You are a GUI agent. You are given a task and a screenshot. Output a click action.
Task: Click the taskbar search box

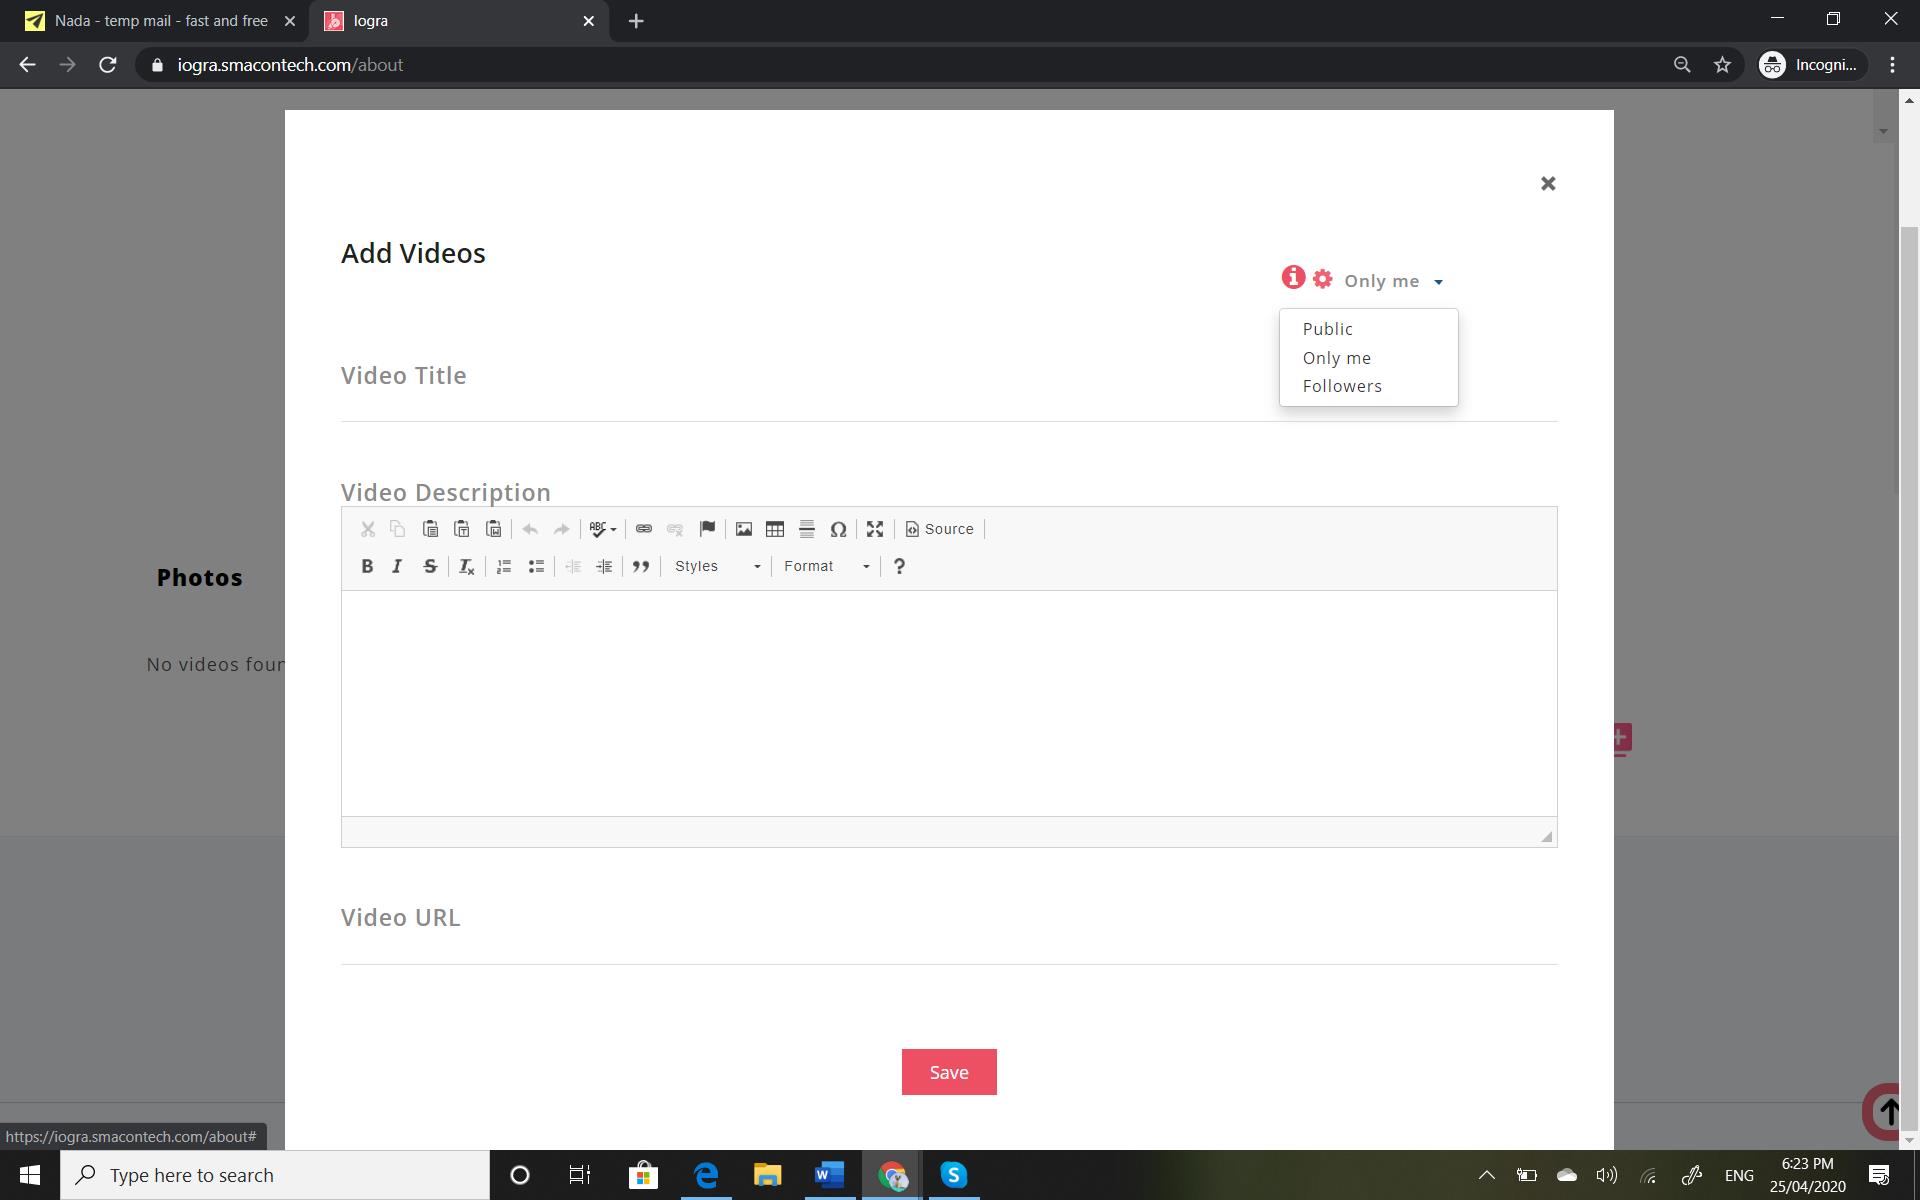click(x=275, y=1175)
